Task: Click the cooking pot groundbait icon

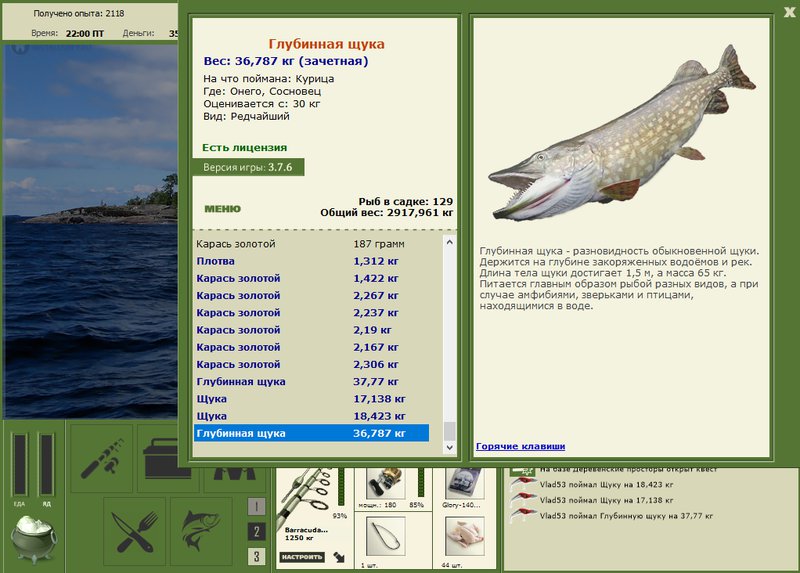Action: [34, 538]
